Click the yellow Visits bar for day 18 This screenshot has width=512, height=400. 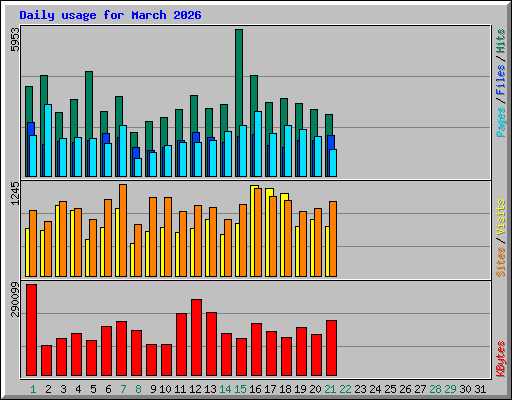coord(283,235)
